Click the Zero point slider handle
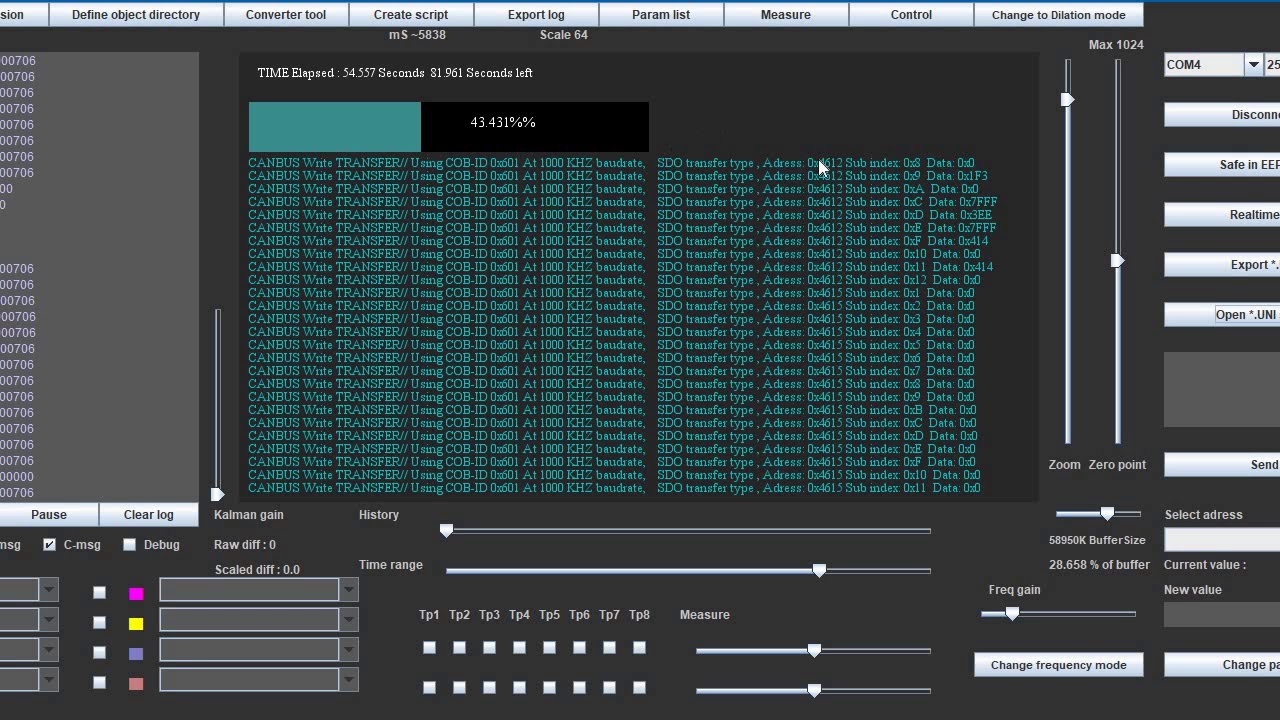1280x720 pixels. pos(1118,261)
